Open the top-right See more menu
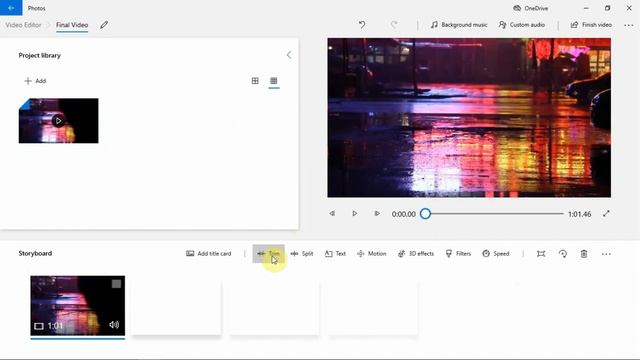640x360 pixels. pyautogui.click(x=629, y=25)
